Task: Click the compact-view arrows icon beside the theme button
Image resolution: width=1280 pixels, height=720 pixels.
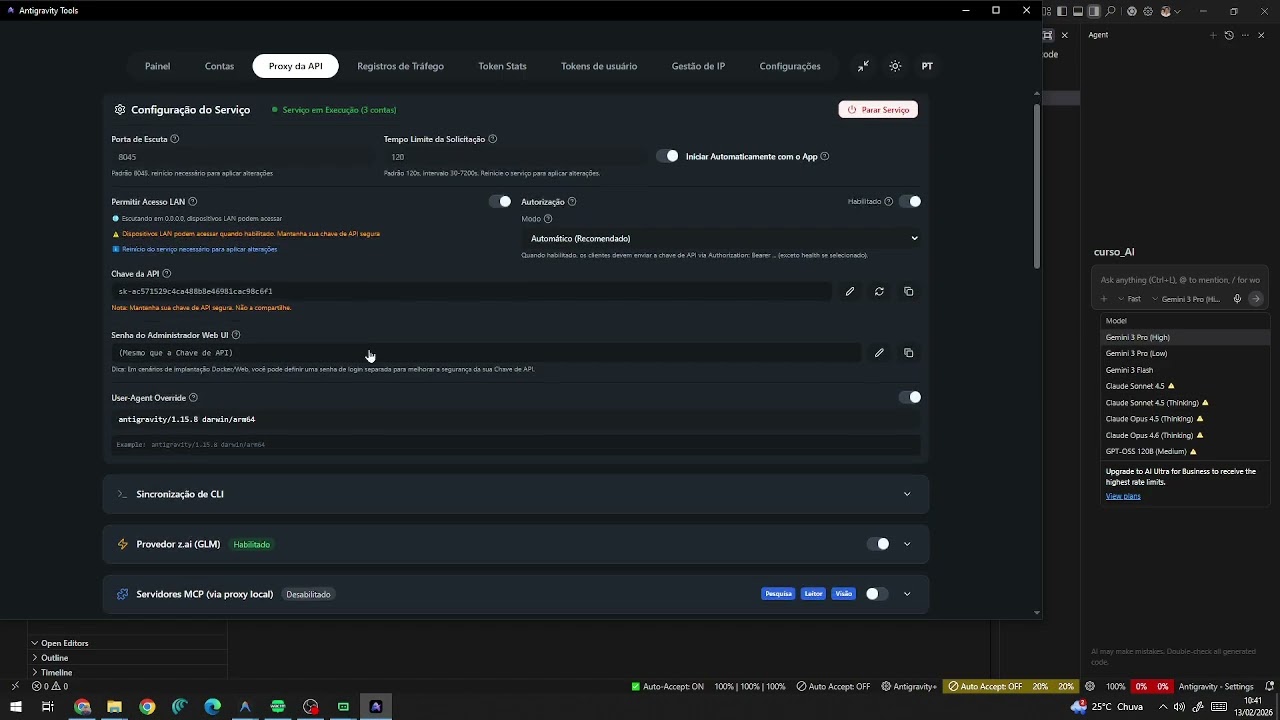Action: (863, 66)
